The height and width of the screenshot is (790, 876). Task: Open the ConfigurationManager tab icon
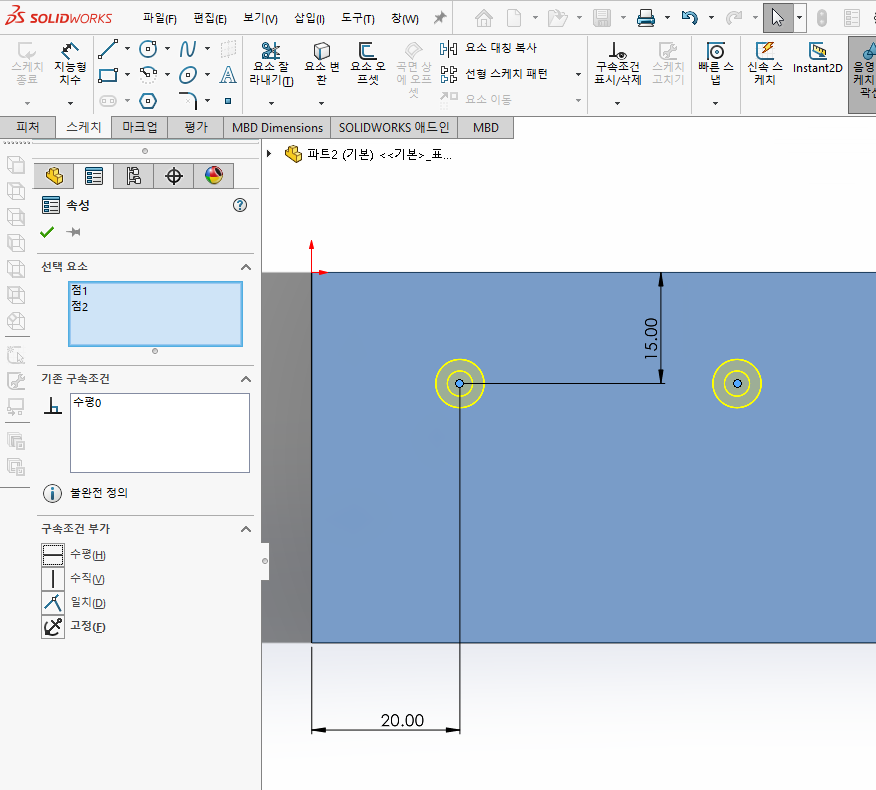pyautogui.click(x=134, y=176)
